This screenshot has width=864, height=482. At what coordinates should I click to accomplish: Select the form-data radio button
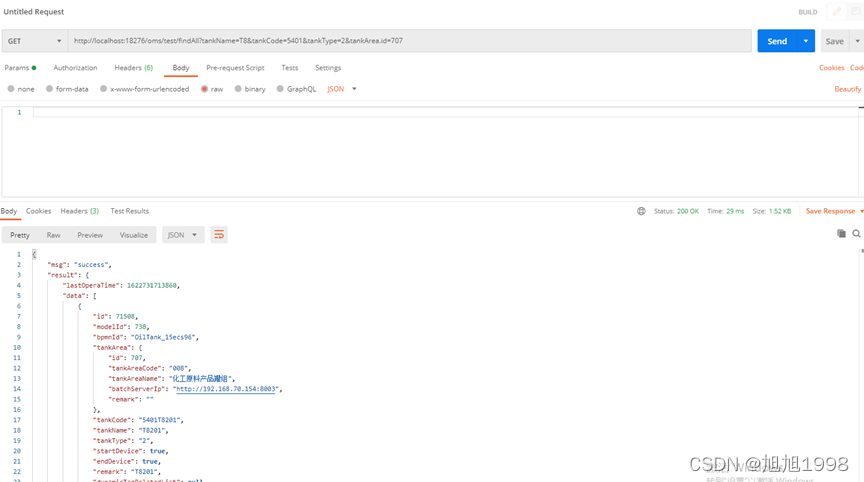coord(50,89)
